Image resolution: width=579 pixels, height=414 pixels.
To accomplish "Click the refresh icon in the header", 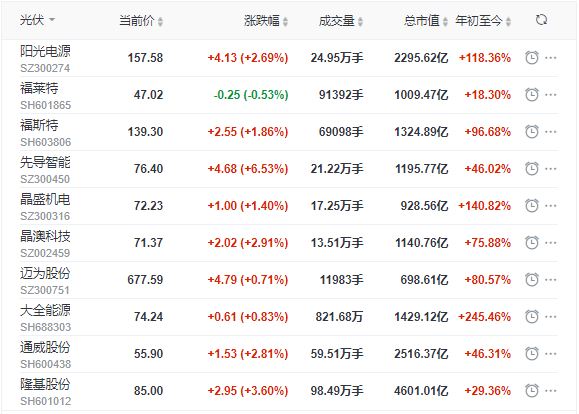I will coord(541,20).
